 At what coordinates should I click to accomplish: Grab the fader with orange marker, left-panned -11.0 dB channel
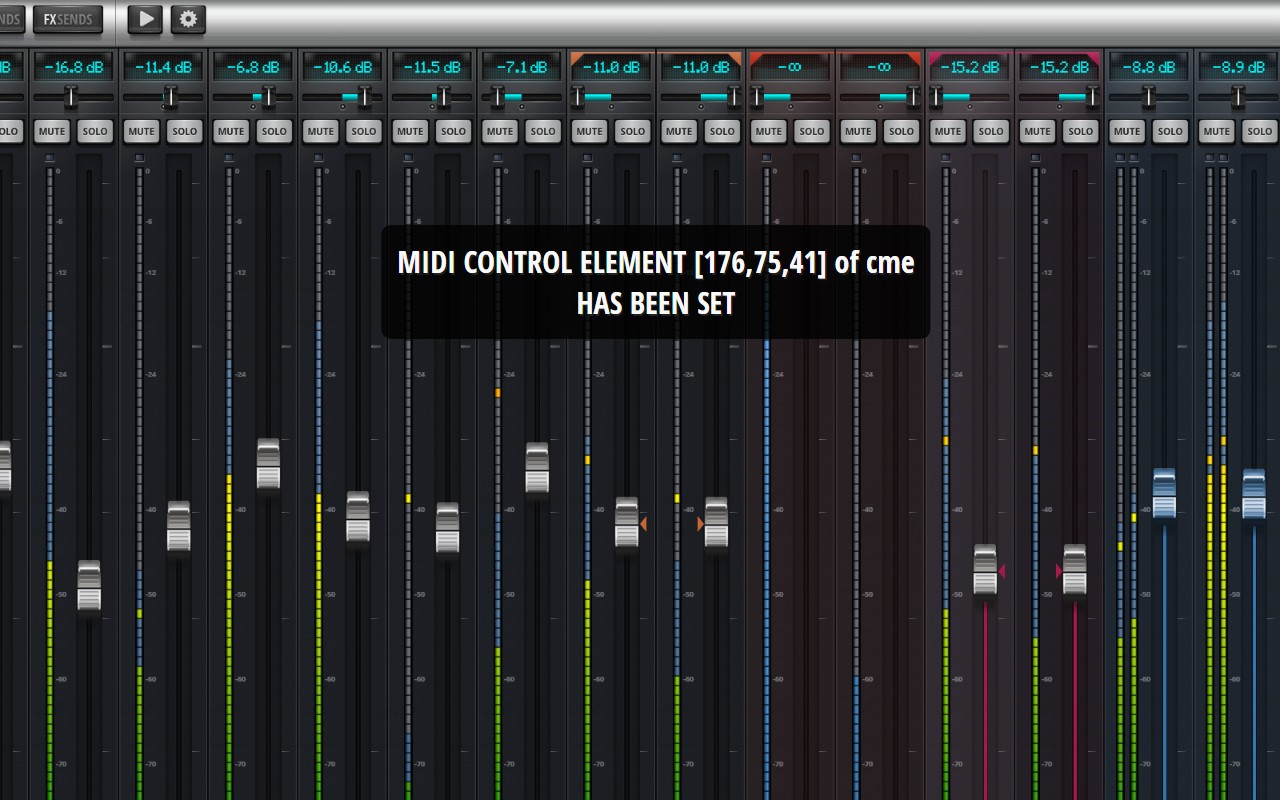[x=626, y=523]
